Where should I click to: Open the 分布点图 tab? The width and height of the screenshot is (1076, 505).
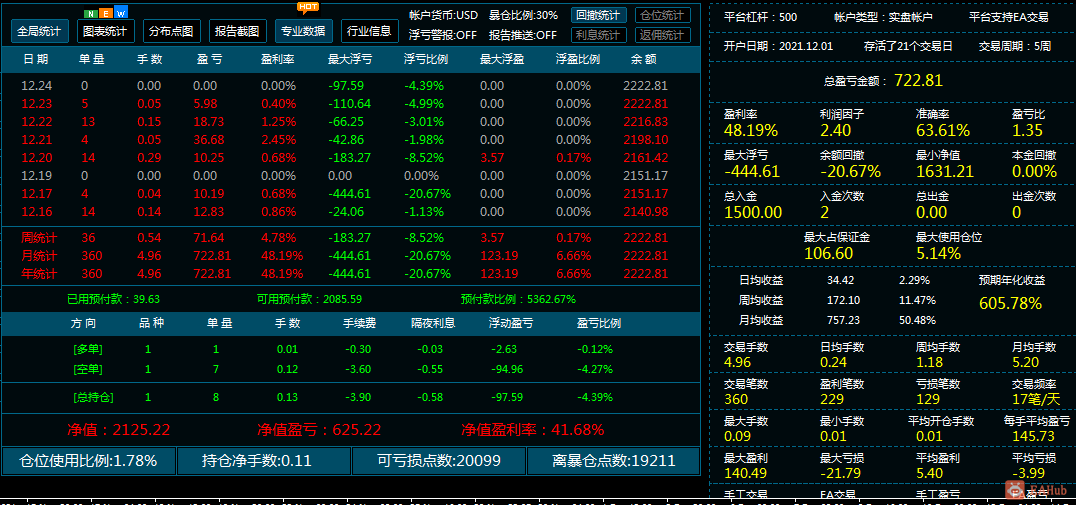coord(172,31)
